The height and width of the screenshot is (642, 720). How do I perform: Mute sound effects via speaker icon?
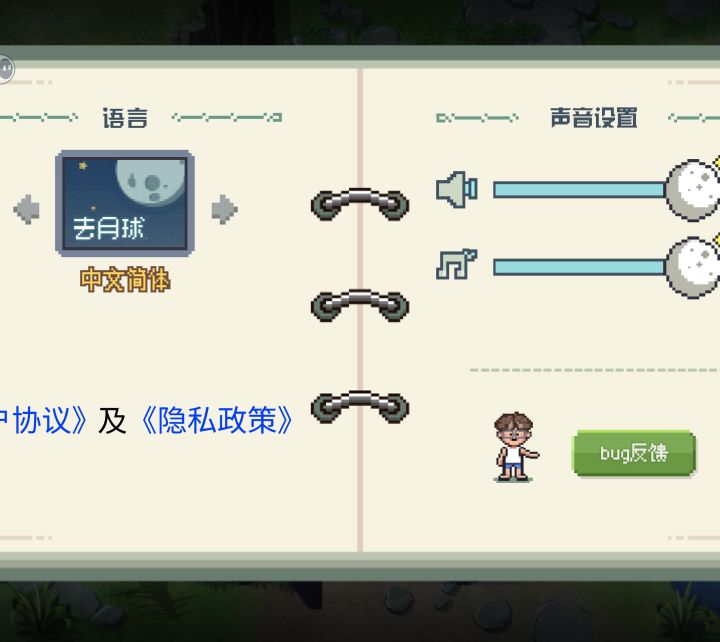click(456, 189)
